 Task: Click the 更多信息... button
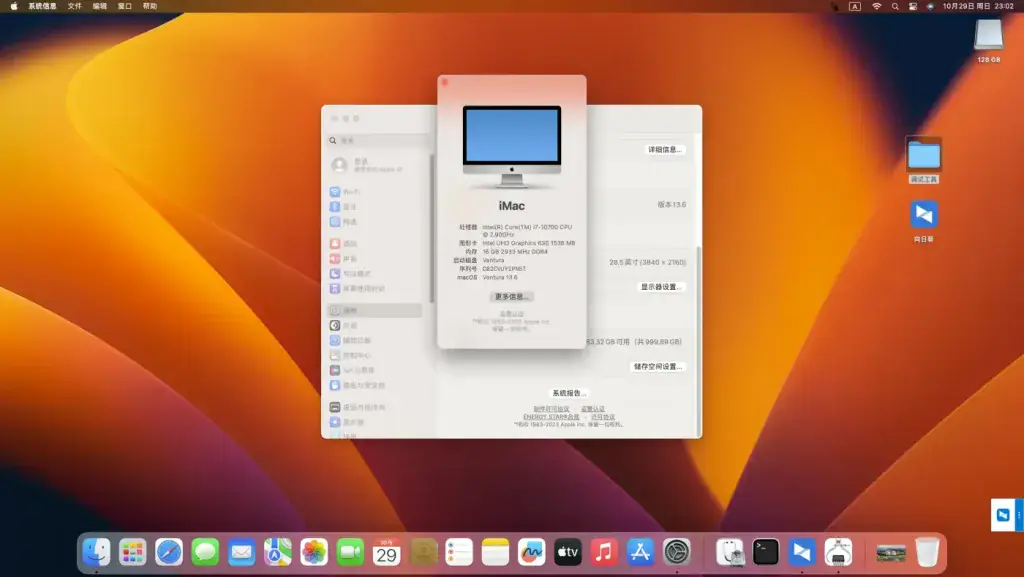(511, 297)
